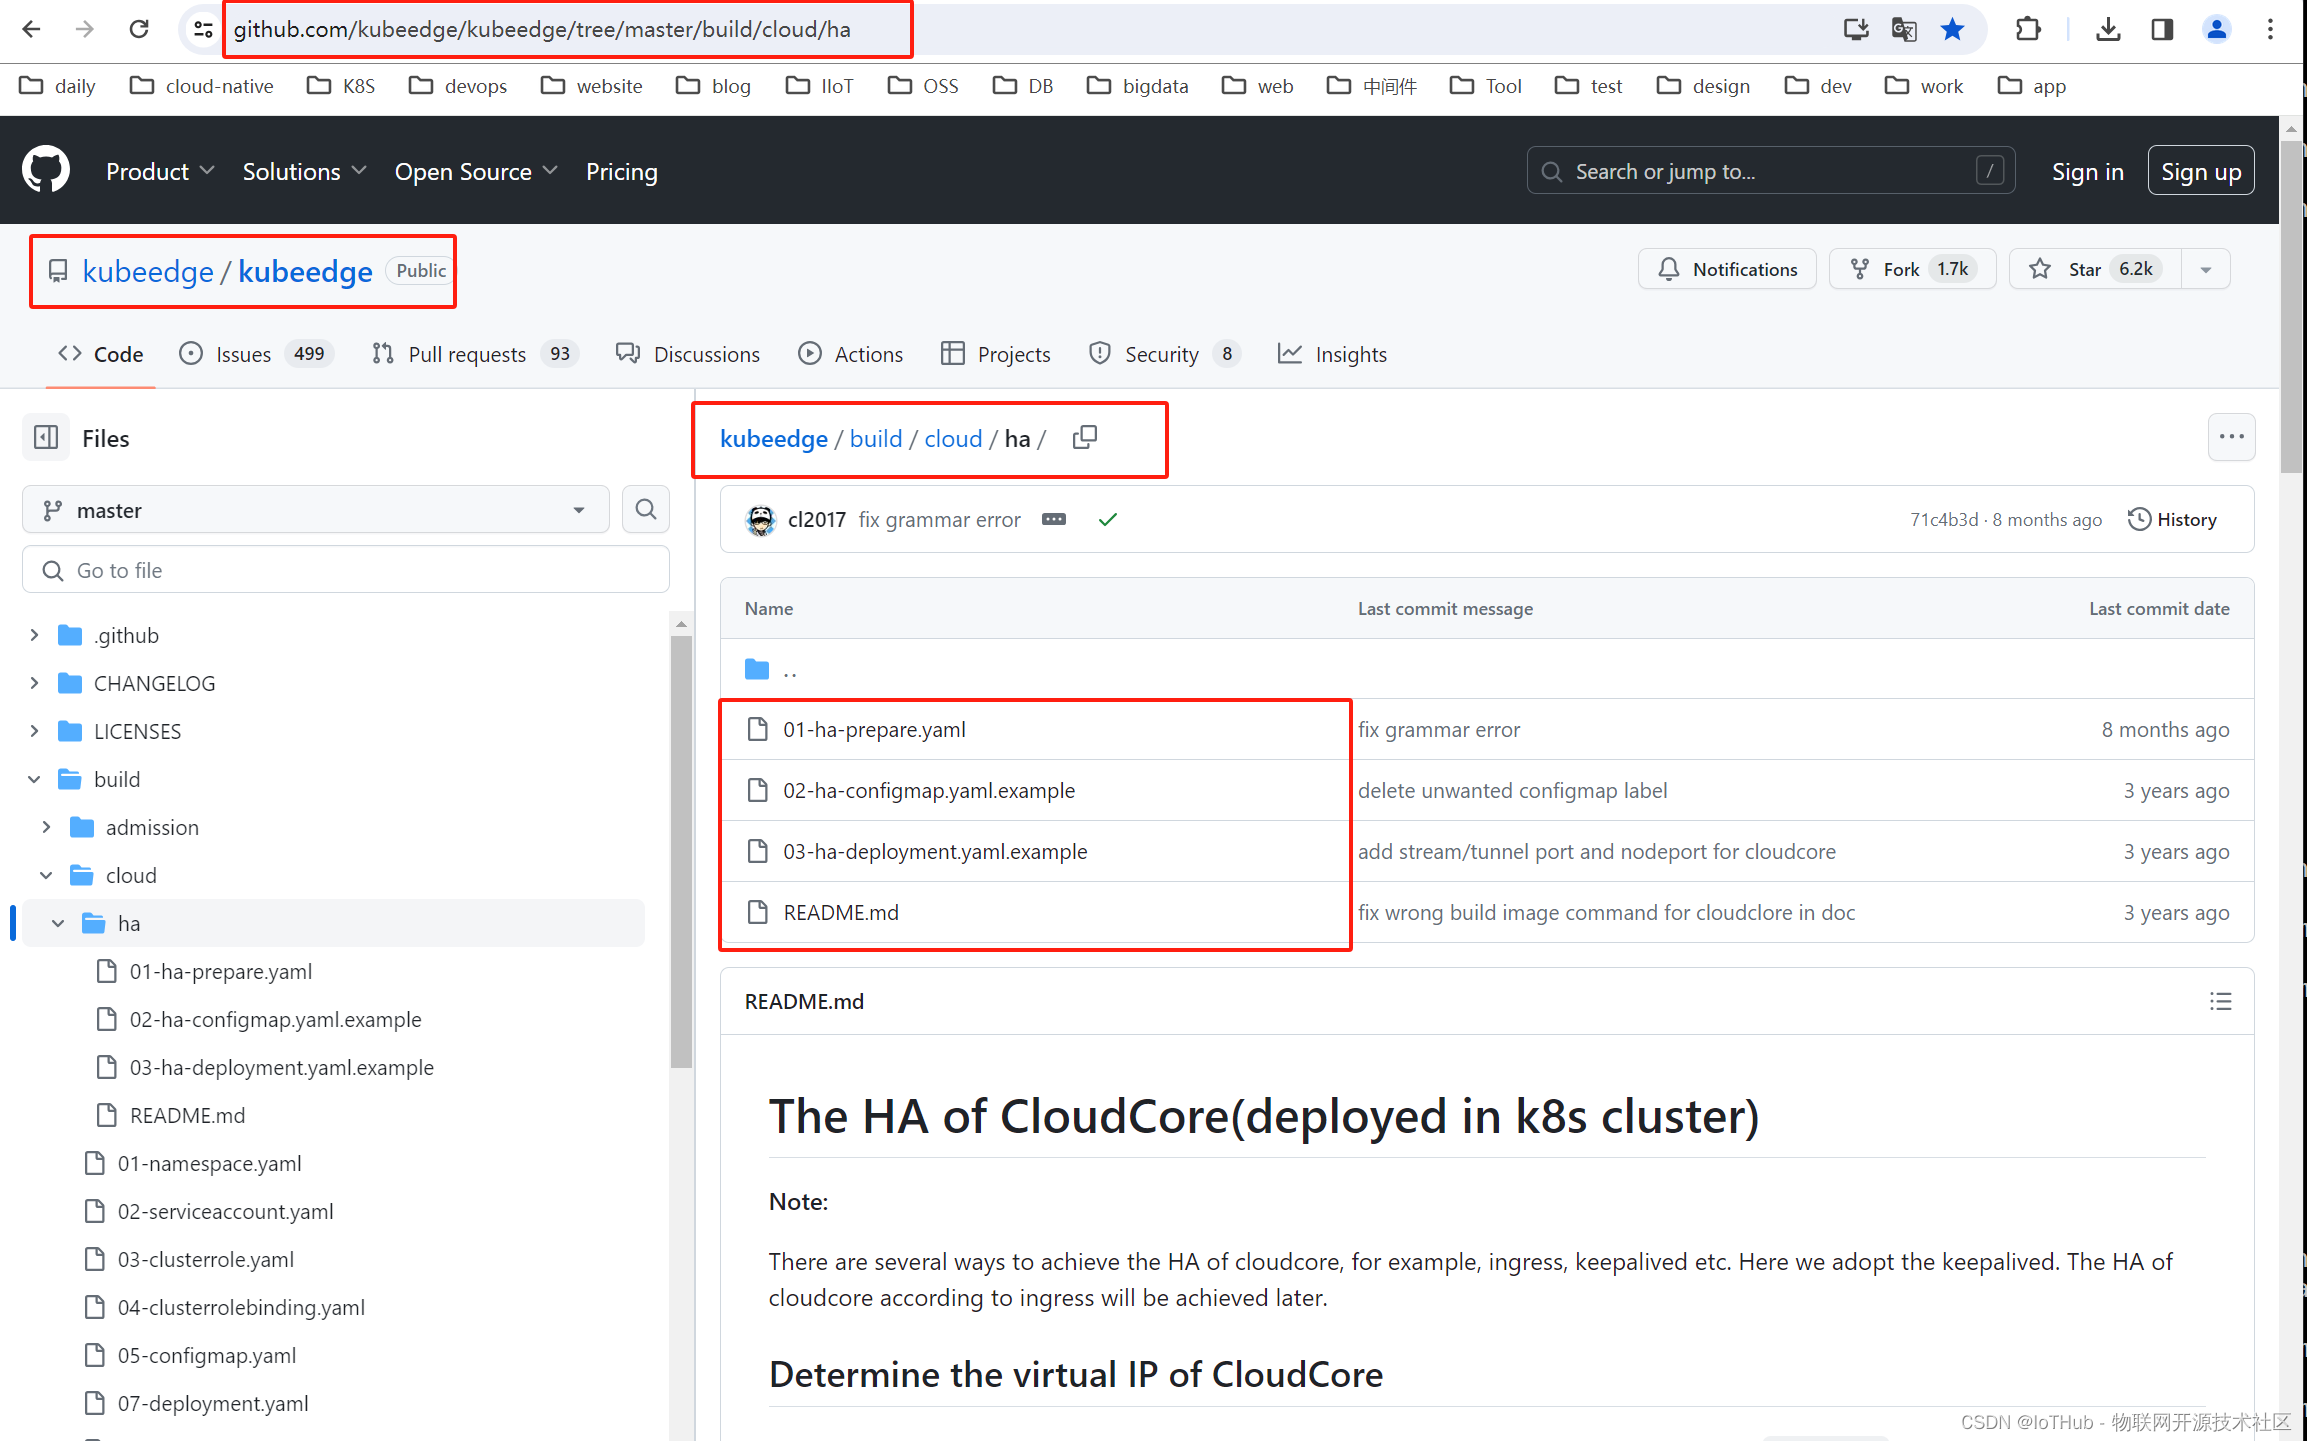Image resolution: width=2307 pixels, height=1441 pixels.
Task: Open the commit History link
Action: pyautogui.click(x=2172, y=519)
